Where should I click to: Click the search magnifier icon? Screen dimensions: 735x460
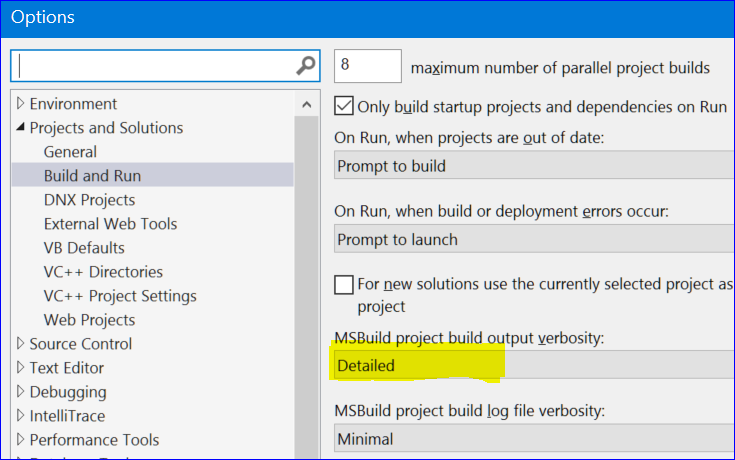(x=306, y=66)
